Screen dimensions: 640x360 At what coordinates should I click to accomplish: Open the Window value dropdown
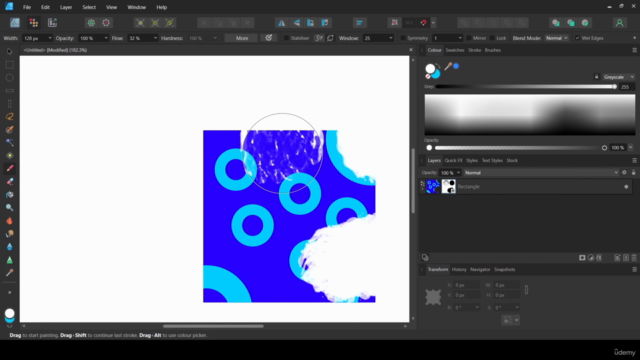tap(391, 38)
